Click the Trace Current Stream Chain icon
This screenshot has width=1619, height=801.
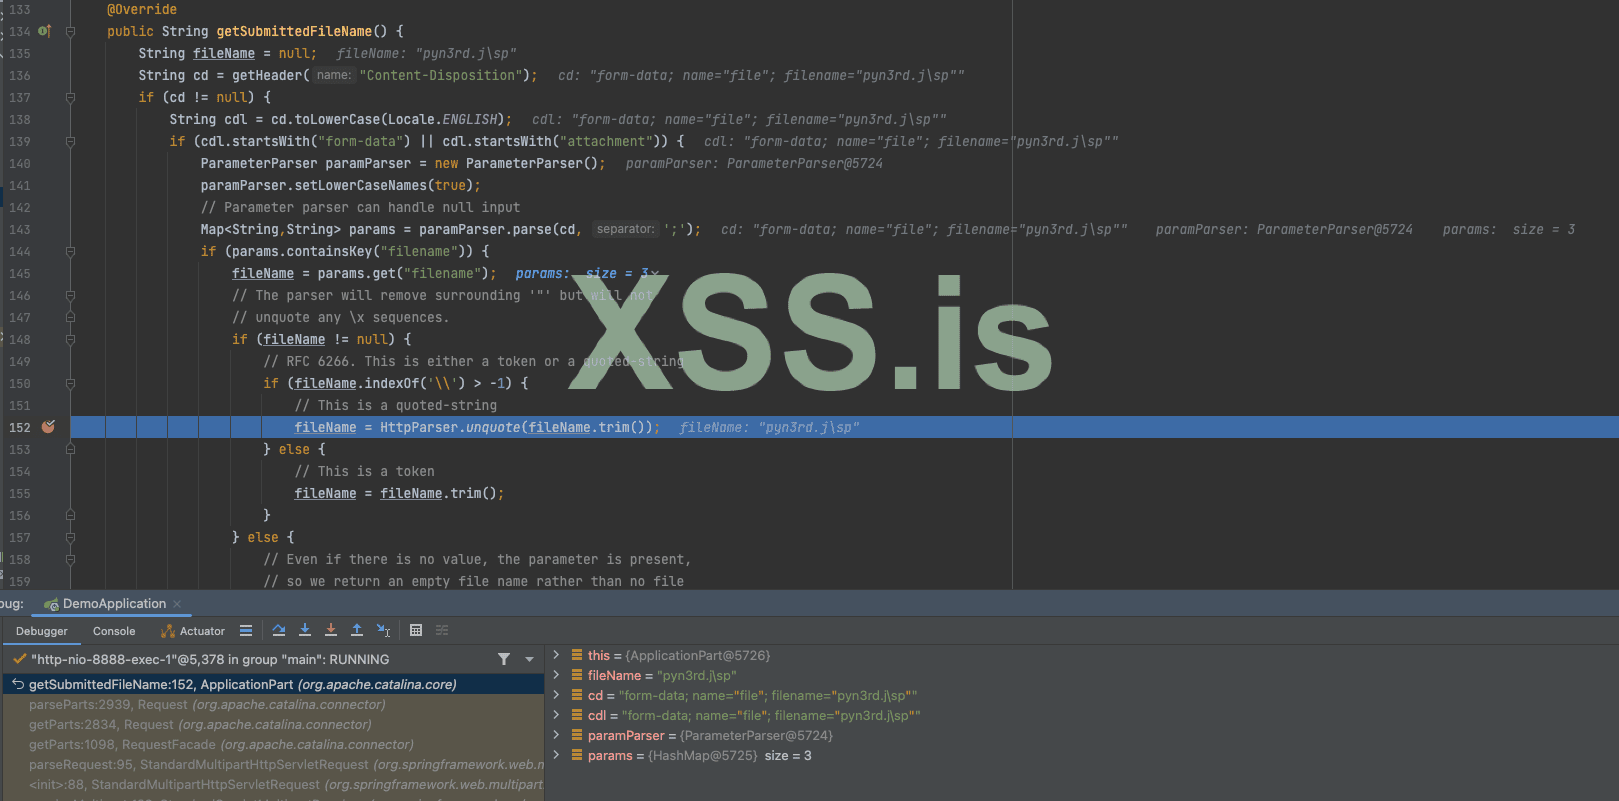pyautogui.click(x=442, y=630)
